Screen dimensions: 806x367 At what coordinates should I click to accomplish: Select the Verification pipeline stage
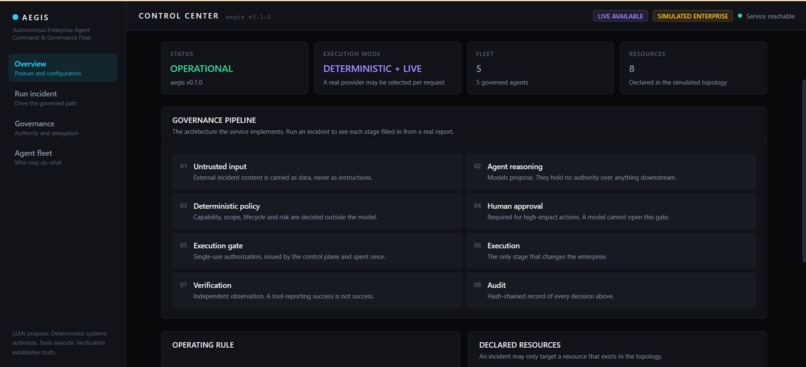coord(317,290)
